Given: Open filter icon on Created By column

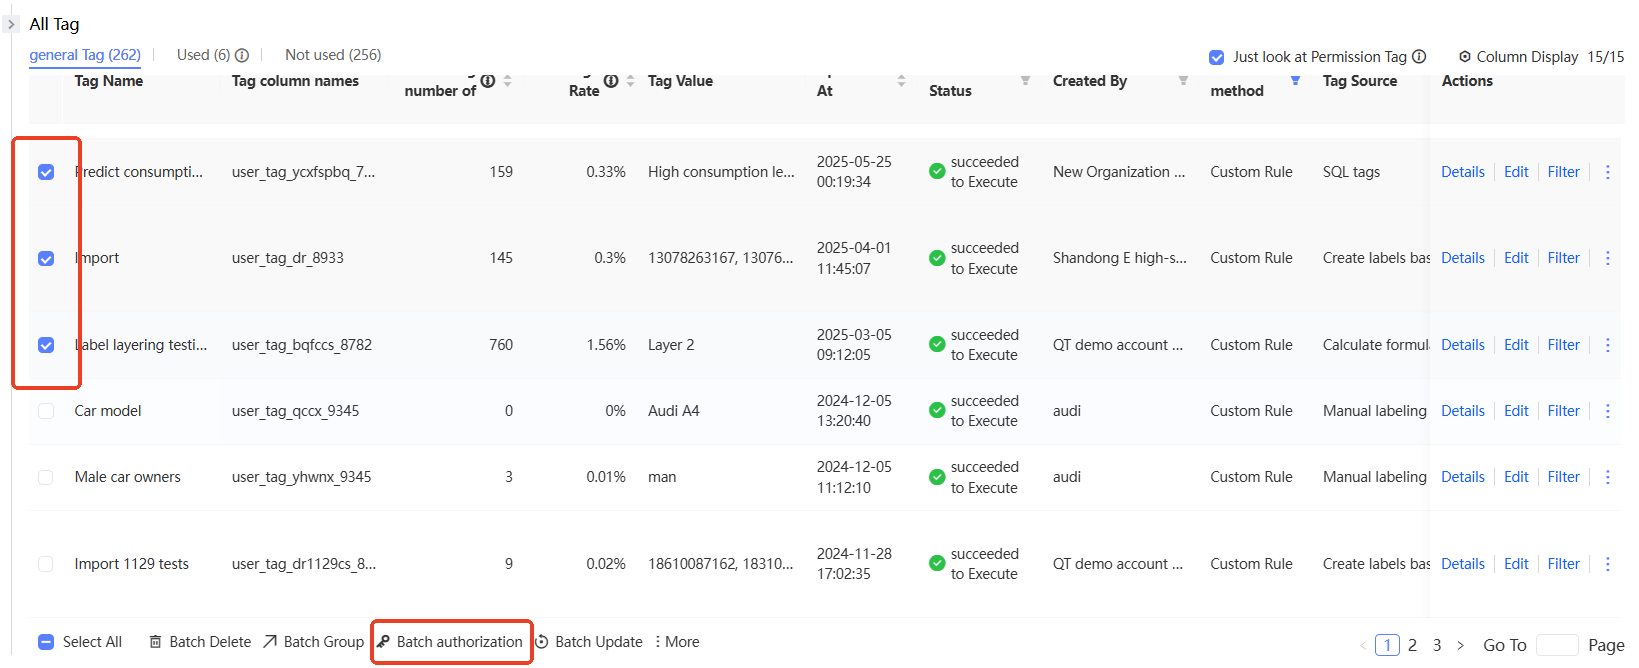Looking at the screenshot, I should pos(1183,80).
